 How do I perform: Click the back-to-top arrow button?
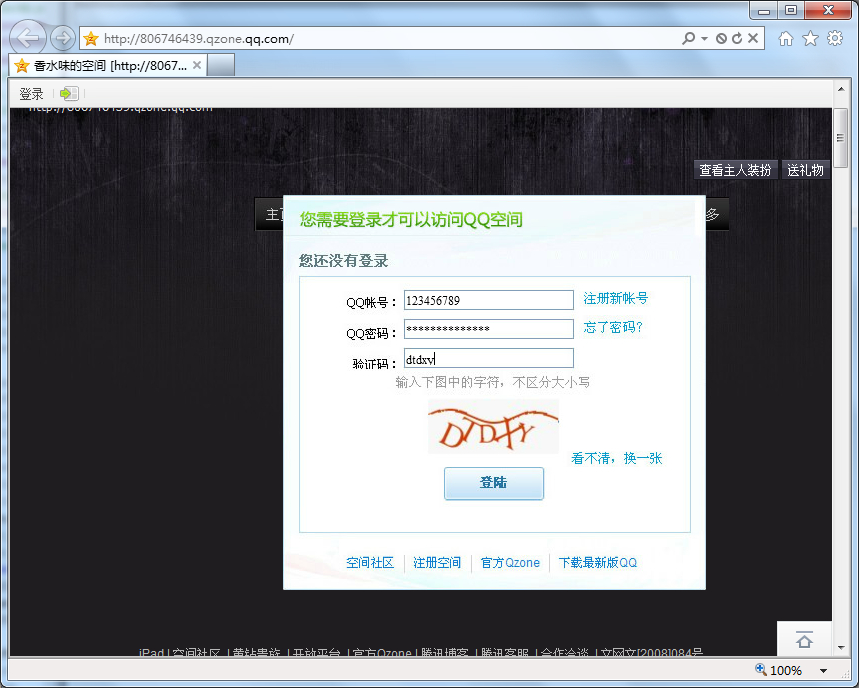point(804,639)
